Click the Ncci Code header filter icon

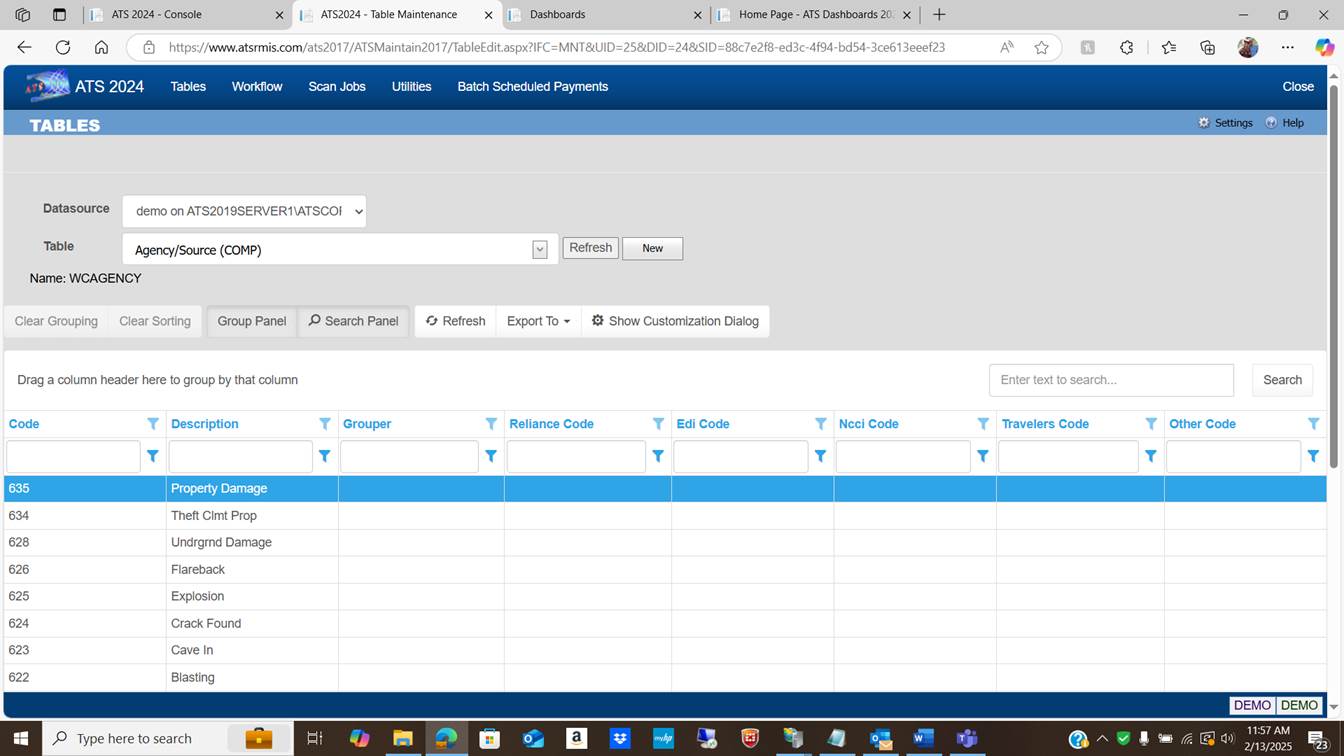click(x=983, y=424)
